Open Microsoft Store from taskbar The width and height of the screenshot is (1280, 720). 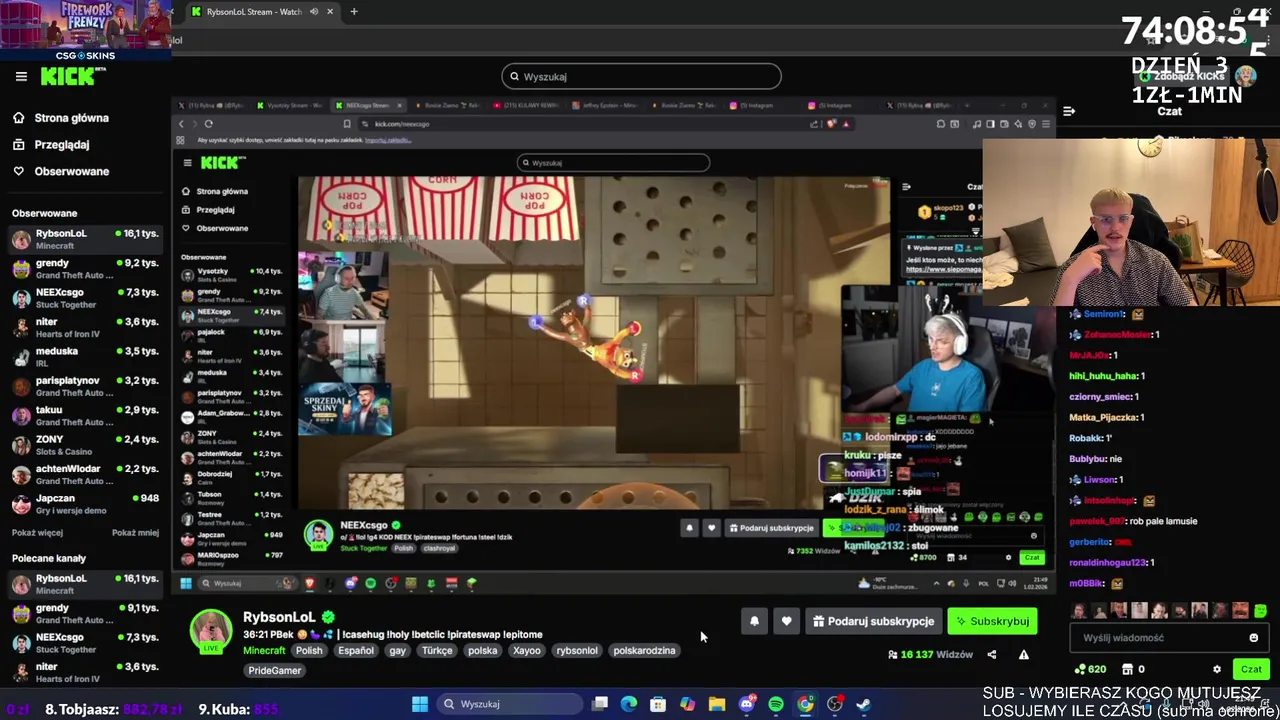coord(658,704)
